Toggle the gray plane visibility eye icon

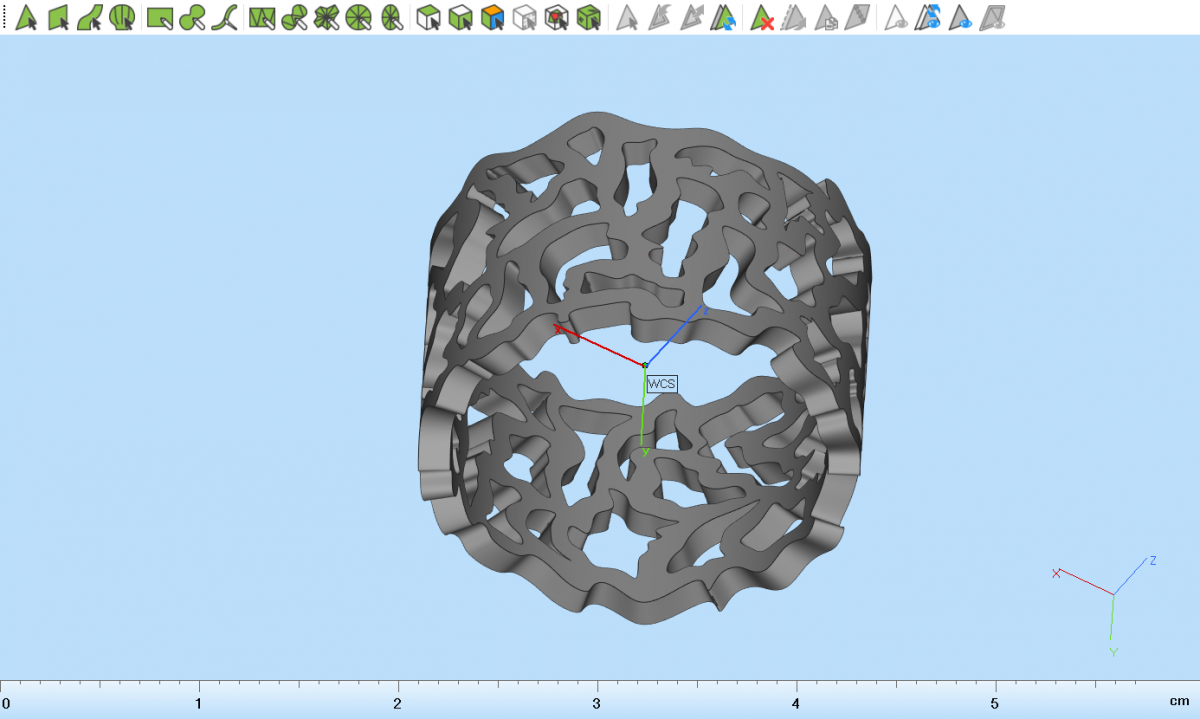(x=993, y=17)
